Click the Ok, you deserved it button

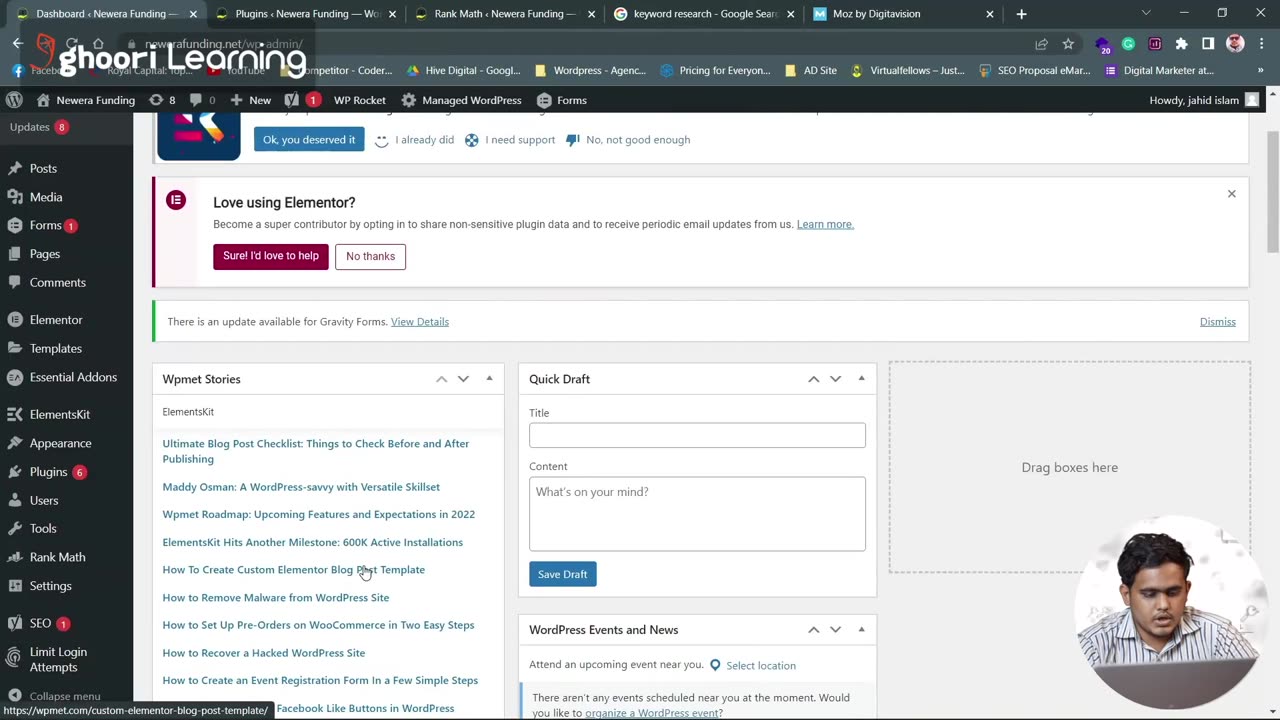pyautogui.click(x=309, y=140)
